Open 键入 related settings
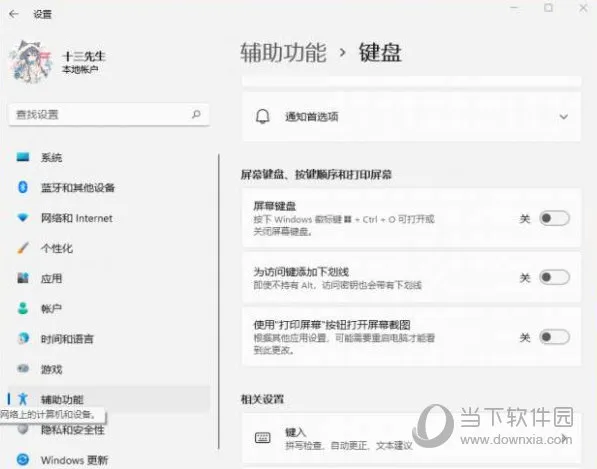Image resolution: width=597 pixels, height=469 pixels. [x=411, y=438]
